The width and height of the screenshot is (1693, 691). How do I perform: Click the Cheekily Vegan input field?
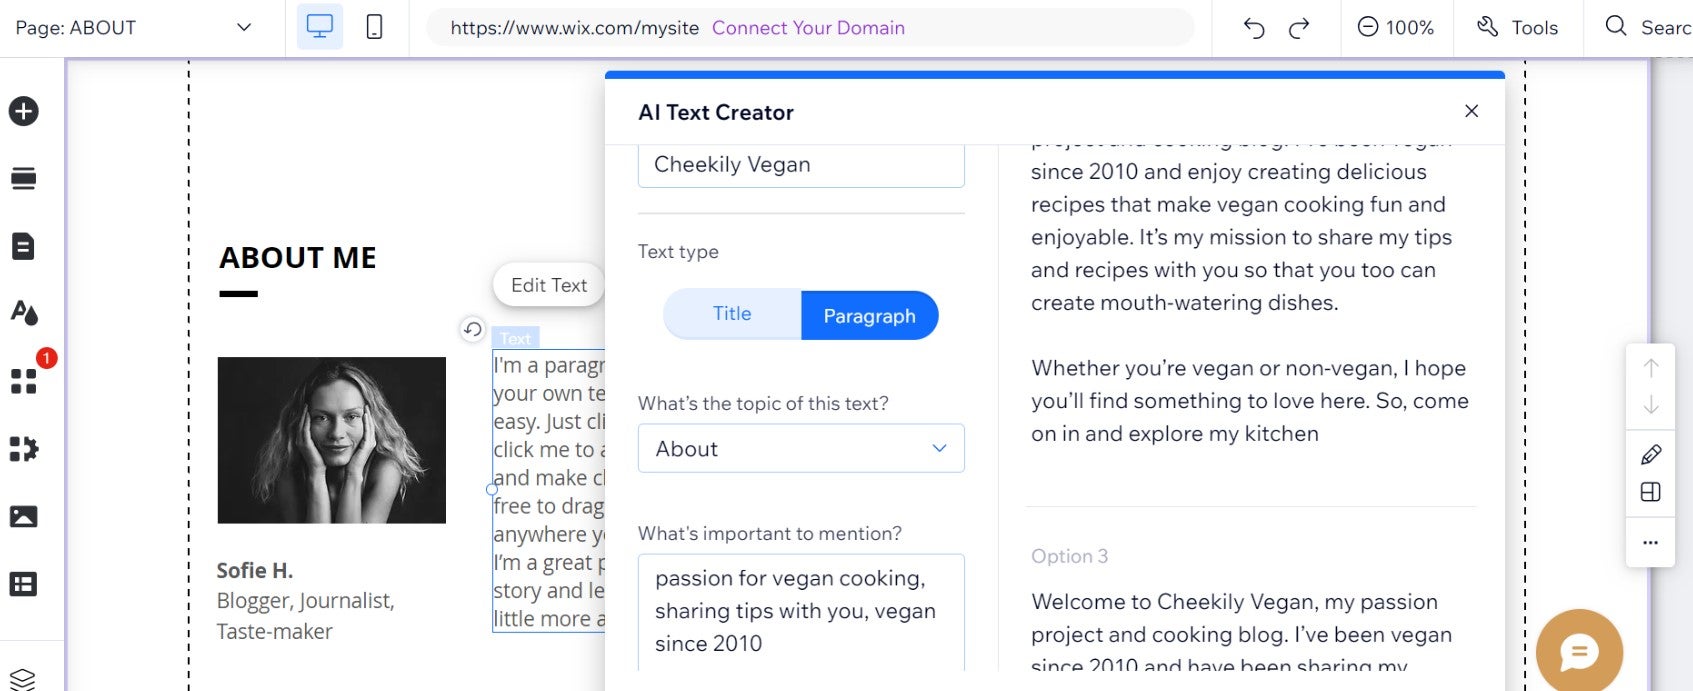coord(801,165)
